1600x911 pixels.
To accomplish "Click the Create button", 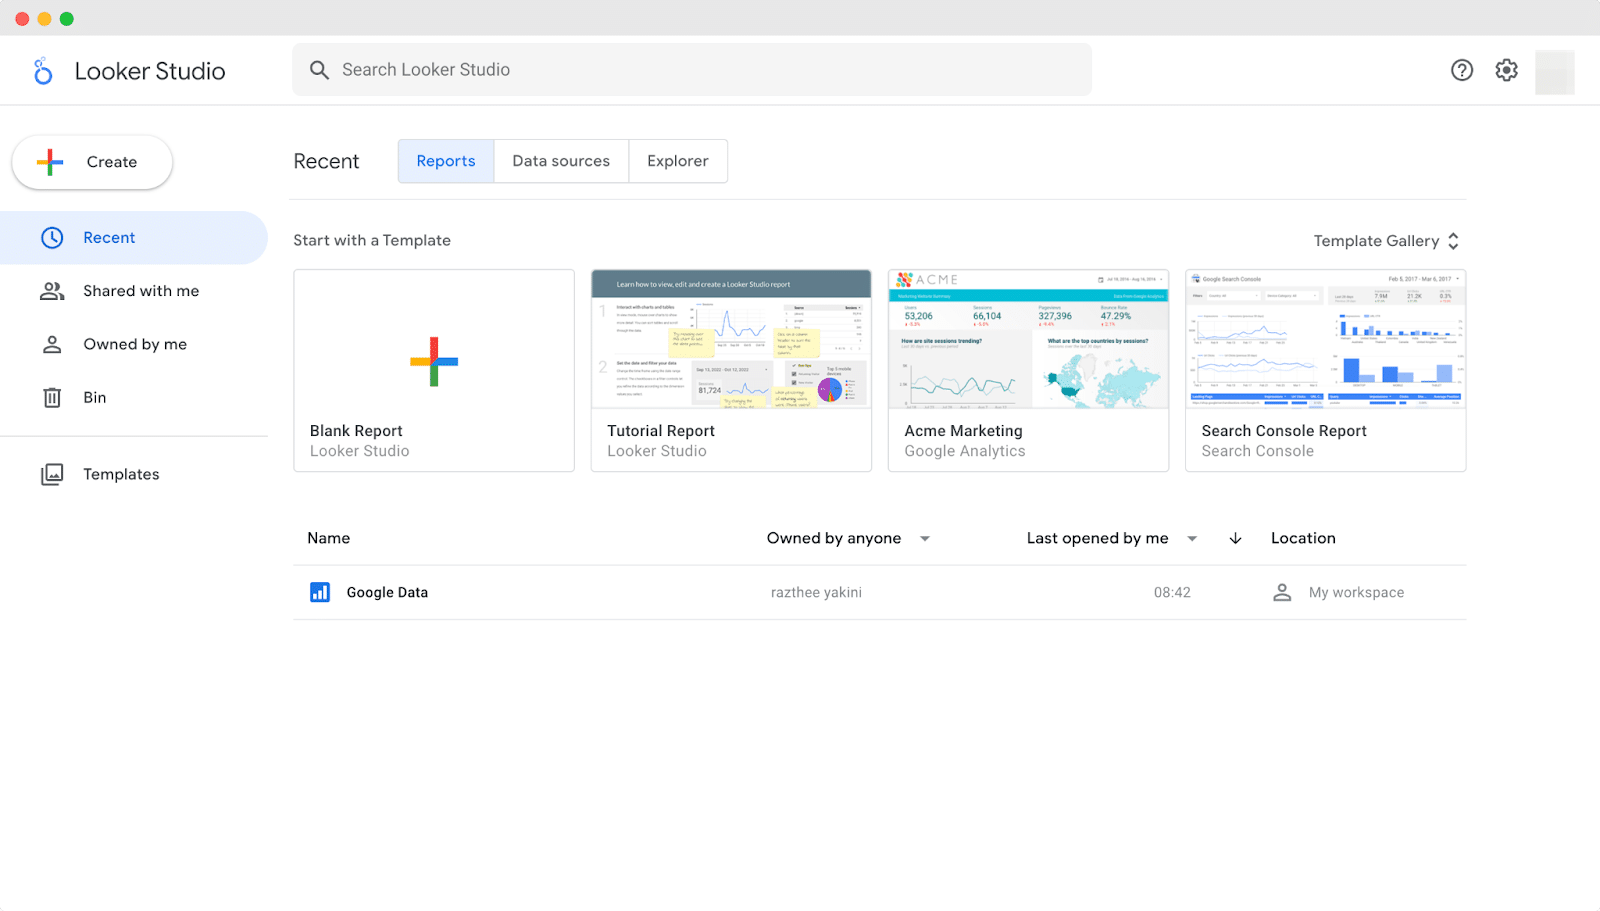I will tap(92, 162).
